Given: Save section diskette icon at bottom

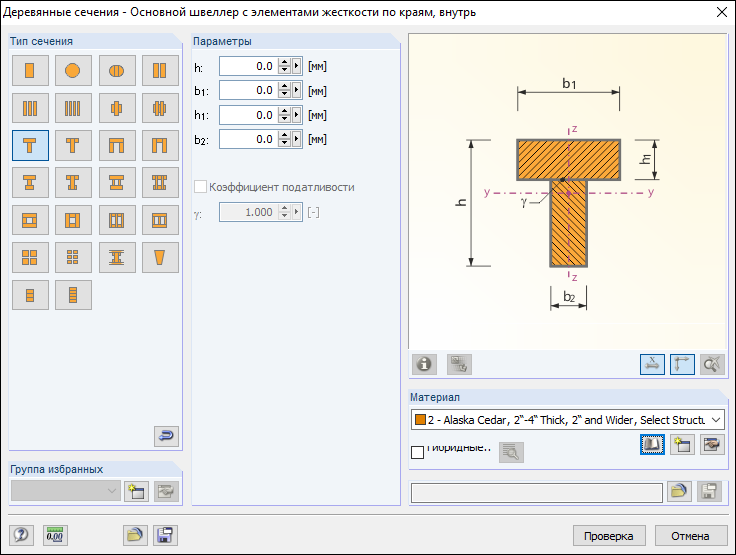Looking at the screenshot, I should (x=165, y=535).
